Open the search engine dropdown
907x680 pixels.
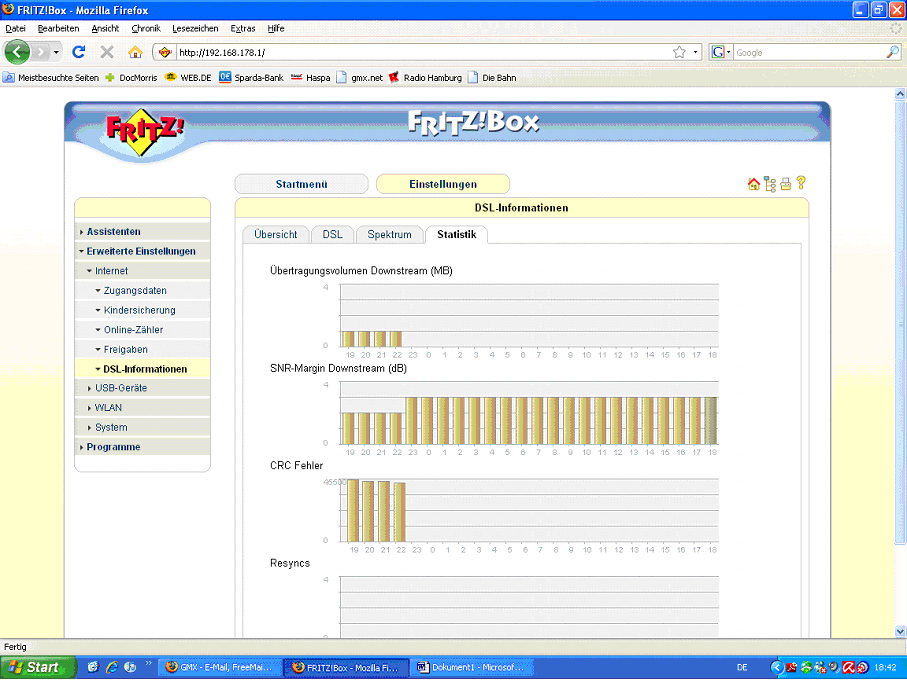point(722,52)
